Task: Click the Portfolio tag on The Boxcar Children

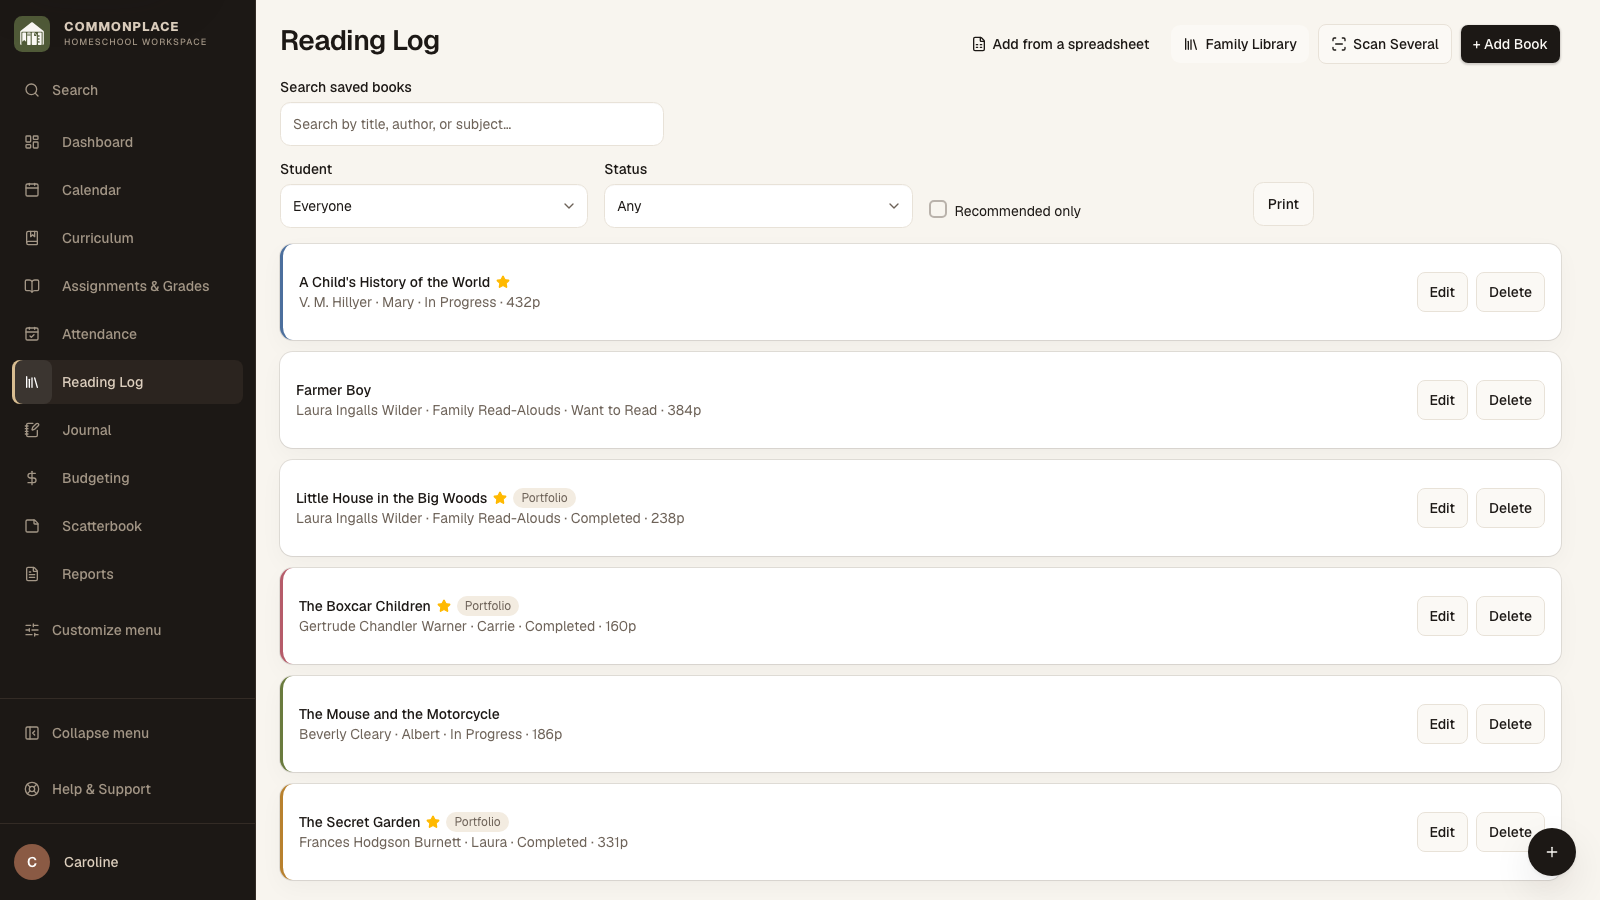Action: coord(488,606)
